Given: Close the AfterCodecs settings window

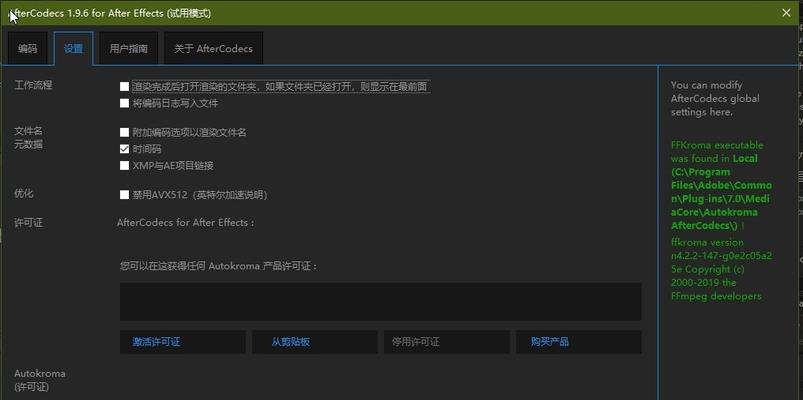Looking at the screenshot, I should [786, 13].
